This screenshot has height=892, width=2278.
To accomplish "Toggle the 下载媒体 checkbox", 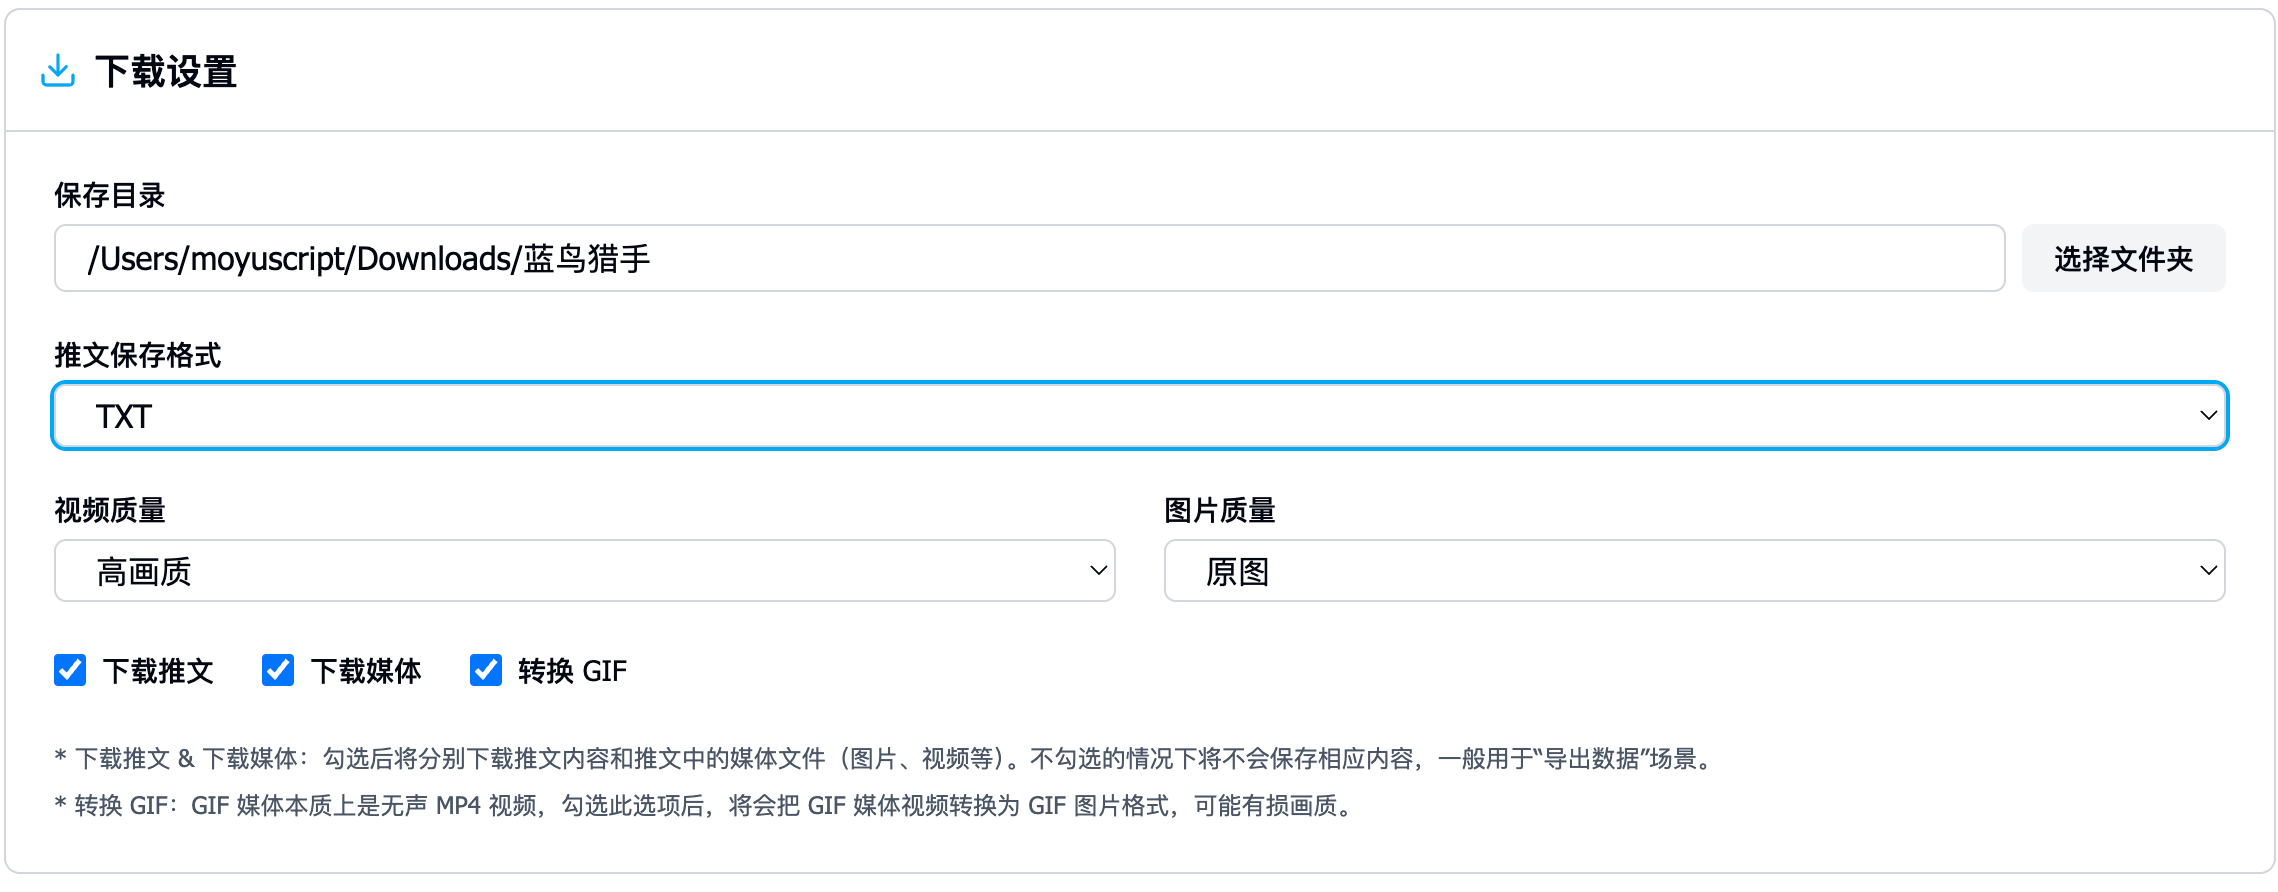I will point(278,670).
